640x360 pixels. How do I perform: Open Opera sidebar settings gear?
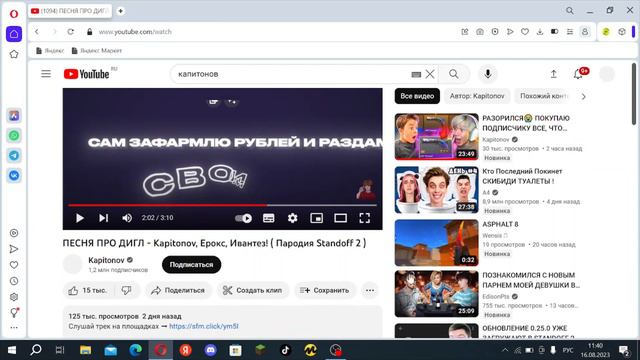pos(14,297)
